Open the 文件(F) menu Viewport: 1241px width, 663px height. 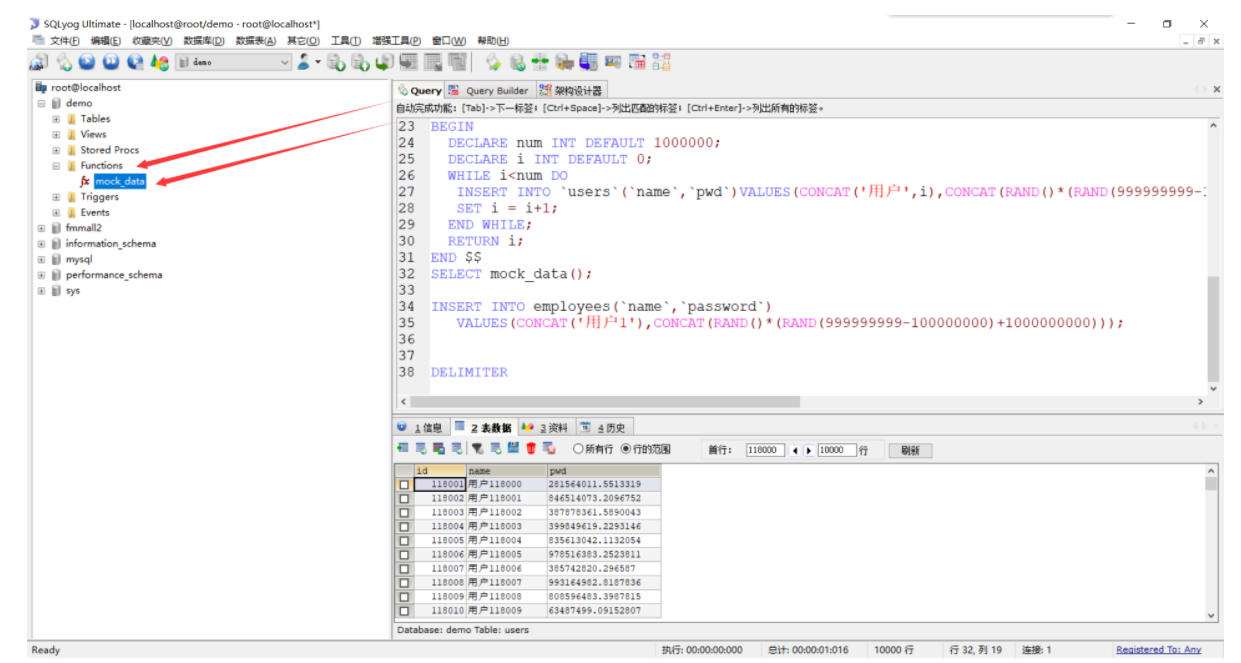[x=65, y=41]
